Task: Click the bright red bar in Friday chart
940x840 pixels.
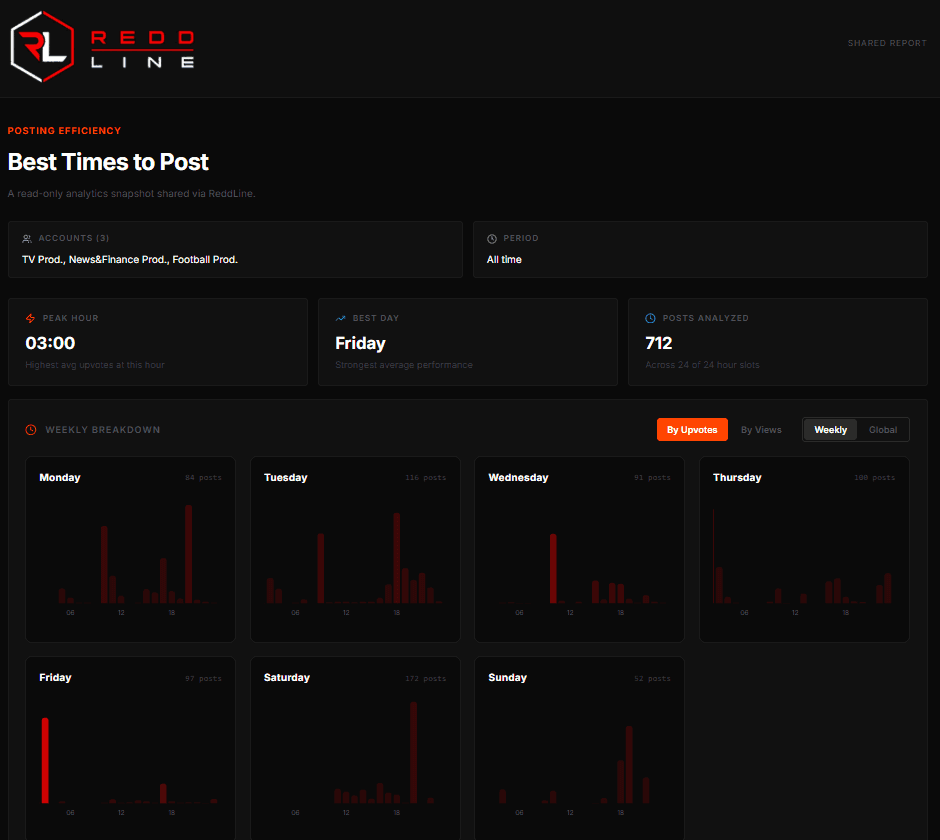Action: [x=45, y=760]
